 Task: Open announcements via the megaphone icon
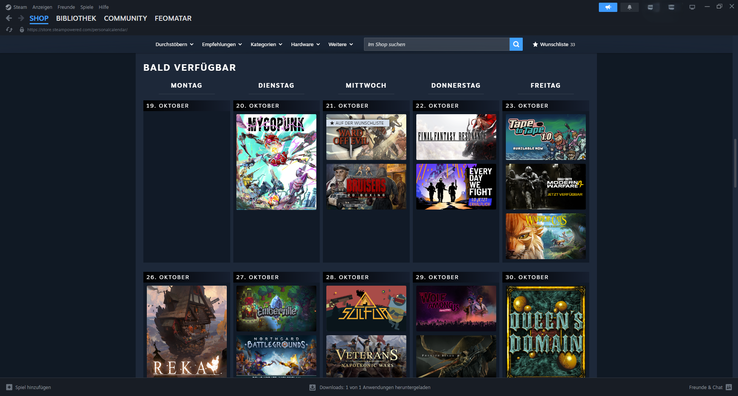pos(608,7)
